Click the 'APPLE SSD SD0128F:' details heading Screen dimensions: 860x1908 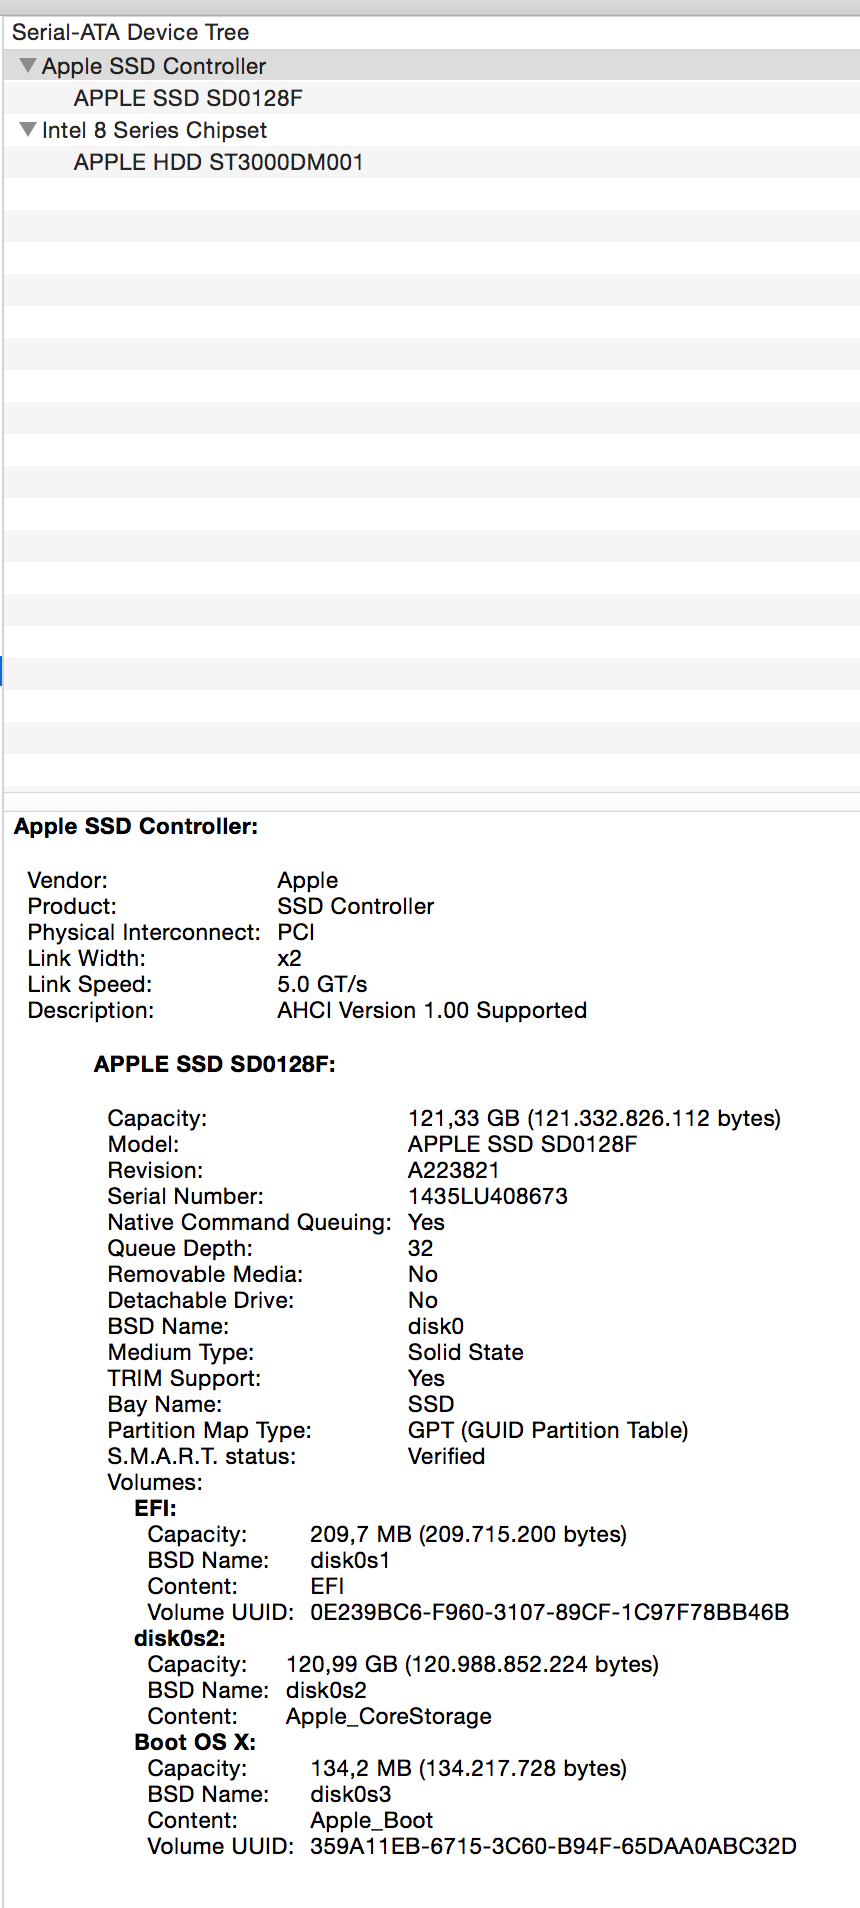(215, 1065)
